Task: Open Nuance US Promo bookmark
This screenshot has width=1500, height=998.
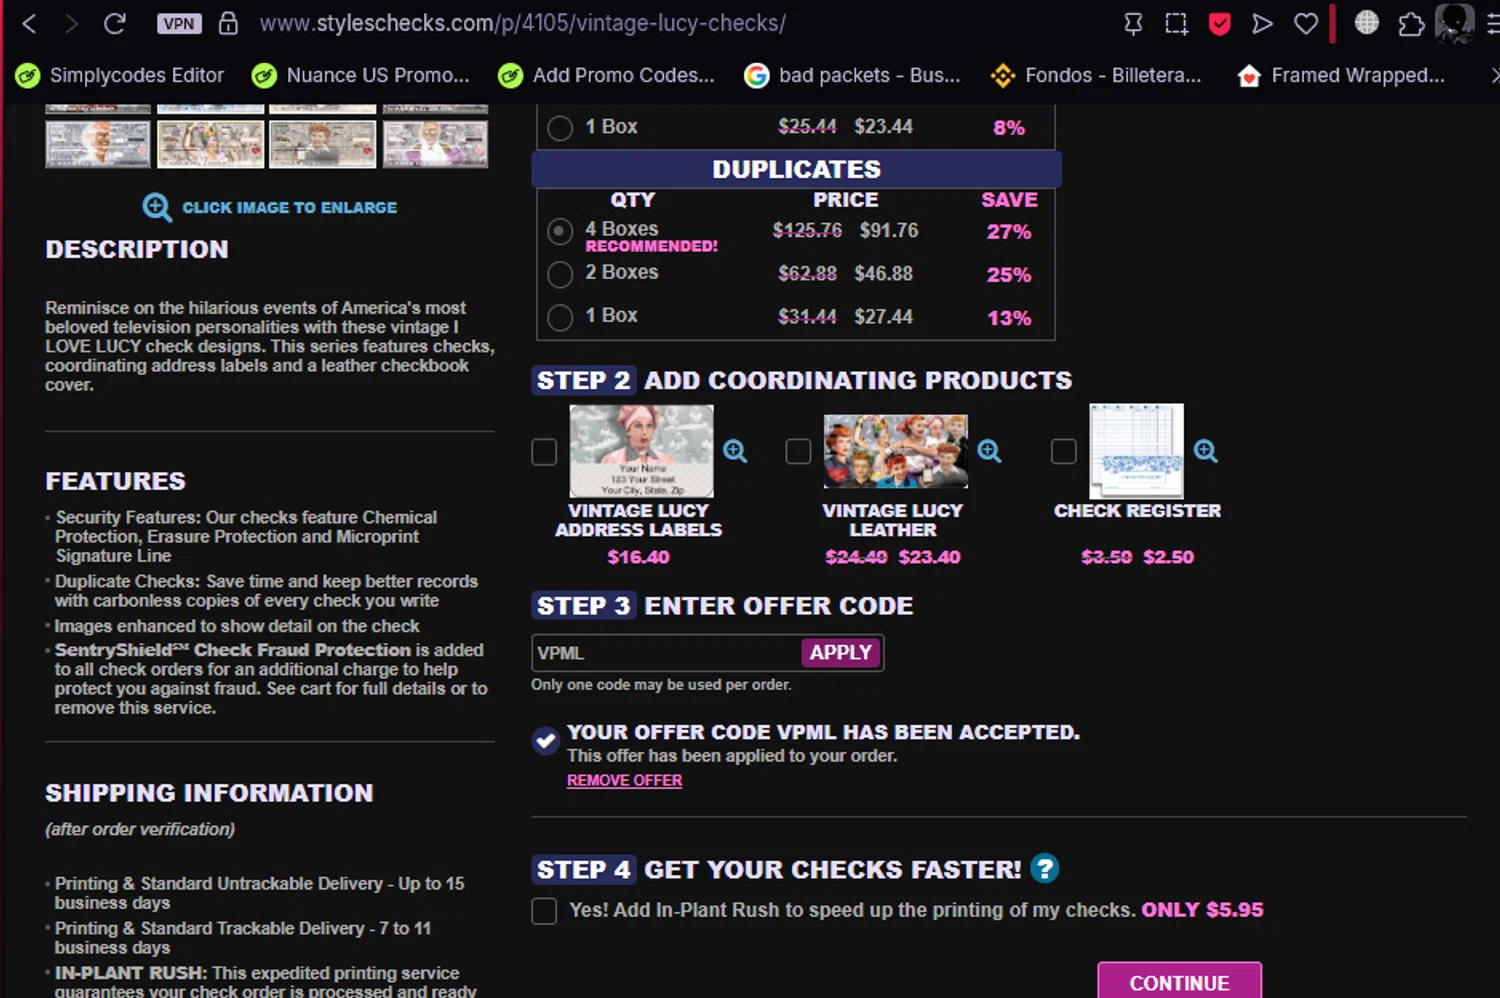Action: point(361,75)
